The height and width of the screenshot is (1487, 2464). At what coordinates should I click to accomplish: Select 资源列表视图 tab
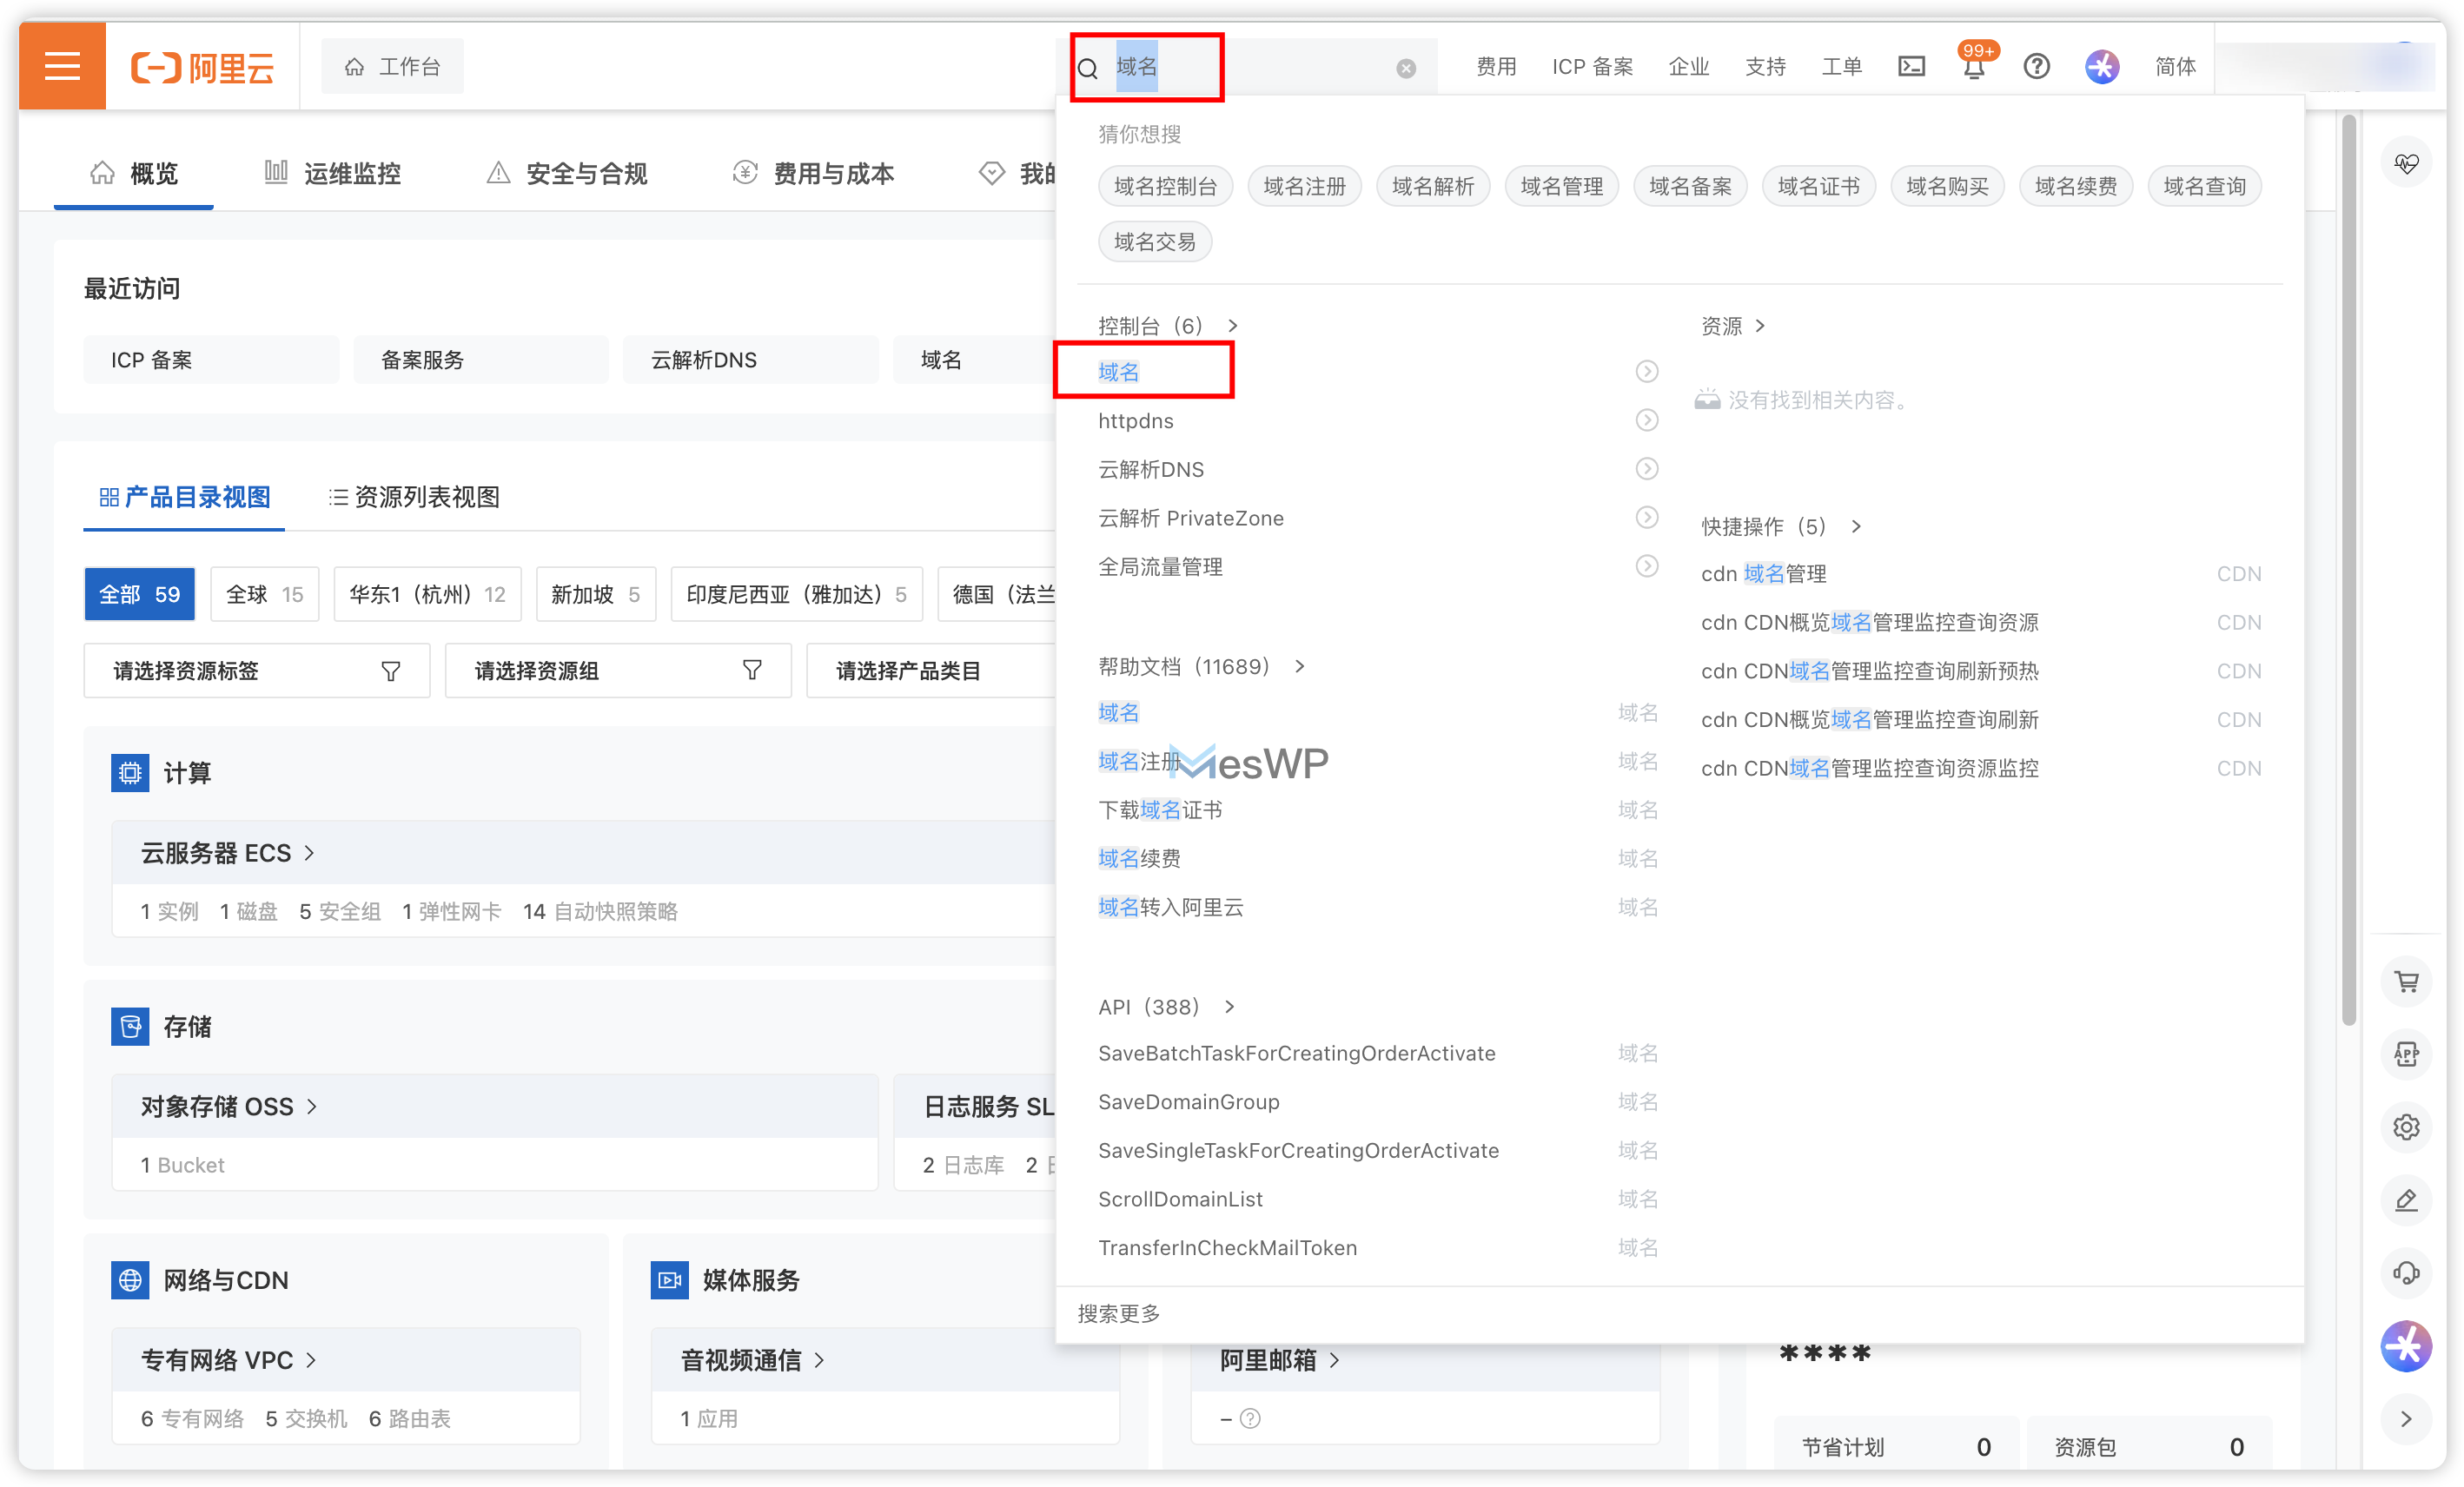(415, 497)
